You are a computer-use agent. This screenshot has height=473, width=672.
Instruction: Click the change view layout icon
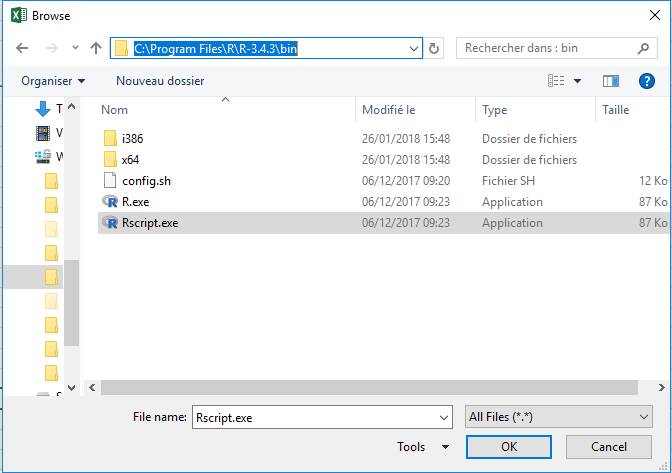click(556, 81)
